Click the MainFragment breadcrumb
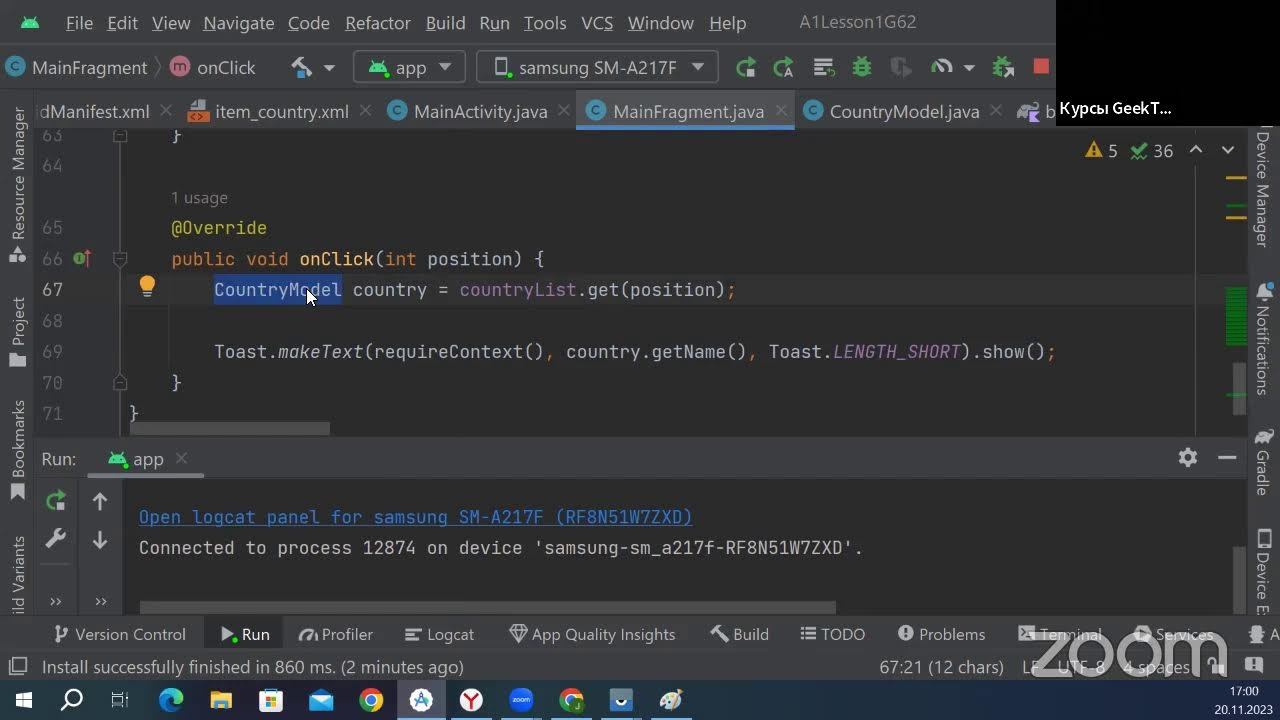The image size is (1280, 720). (77, 68)
